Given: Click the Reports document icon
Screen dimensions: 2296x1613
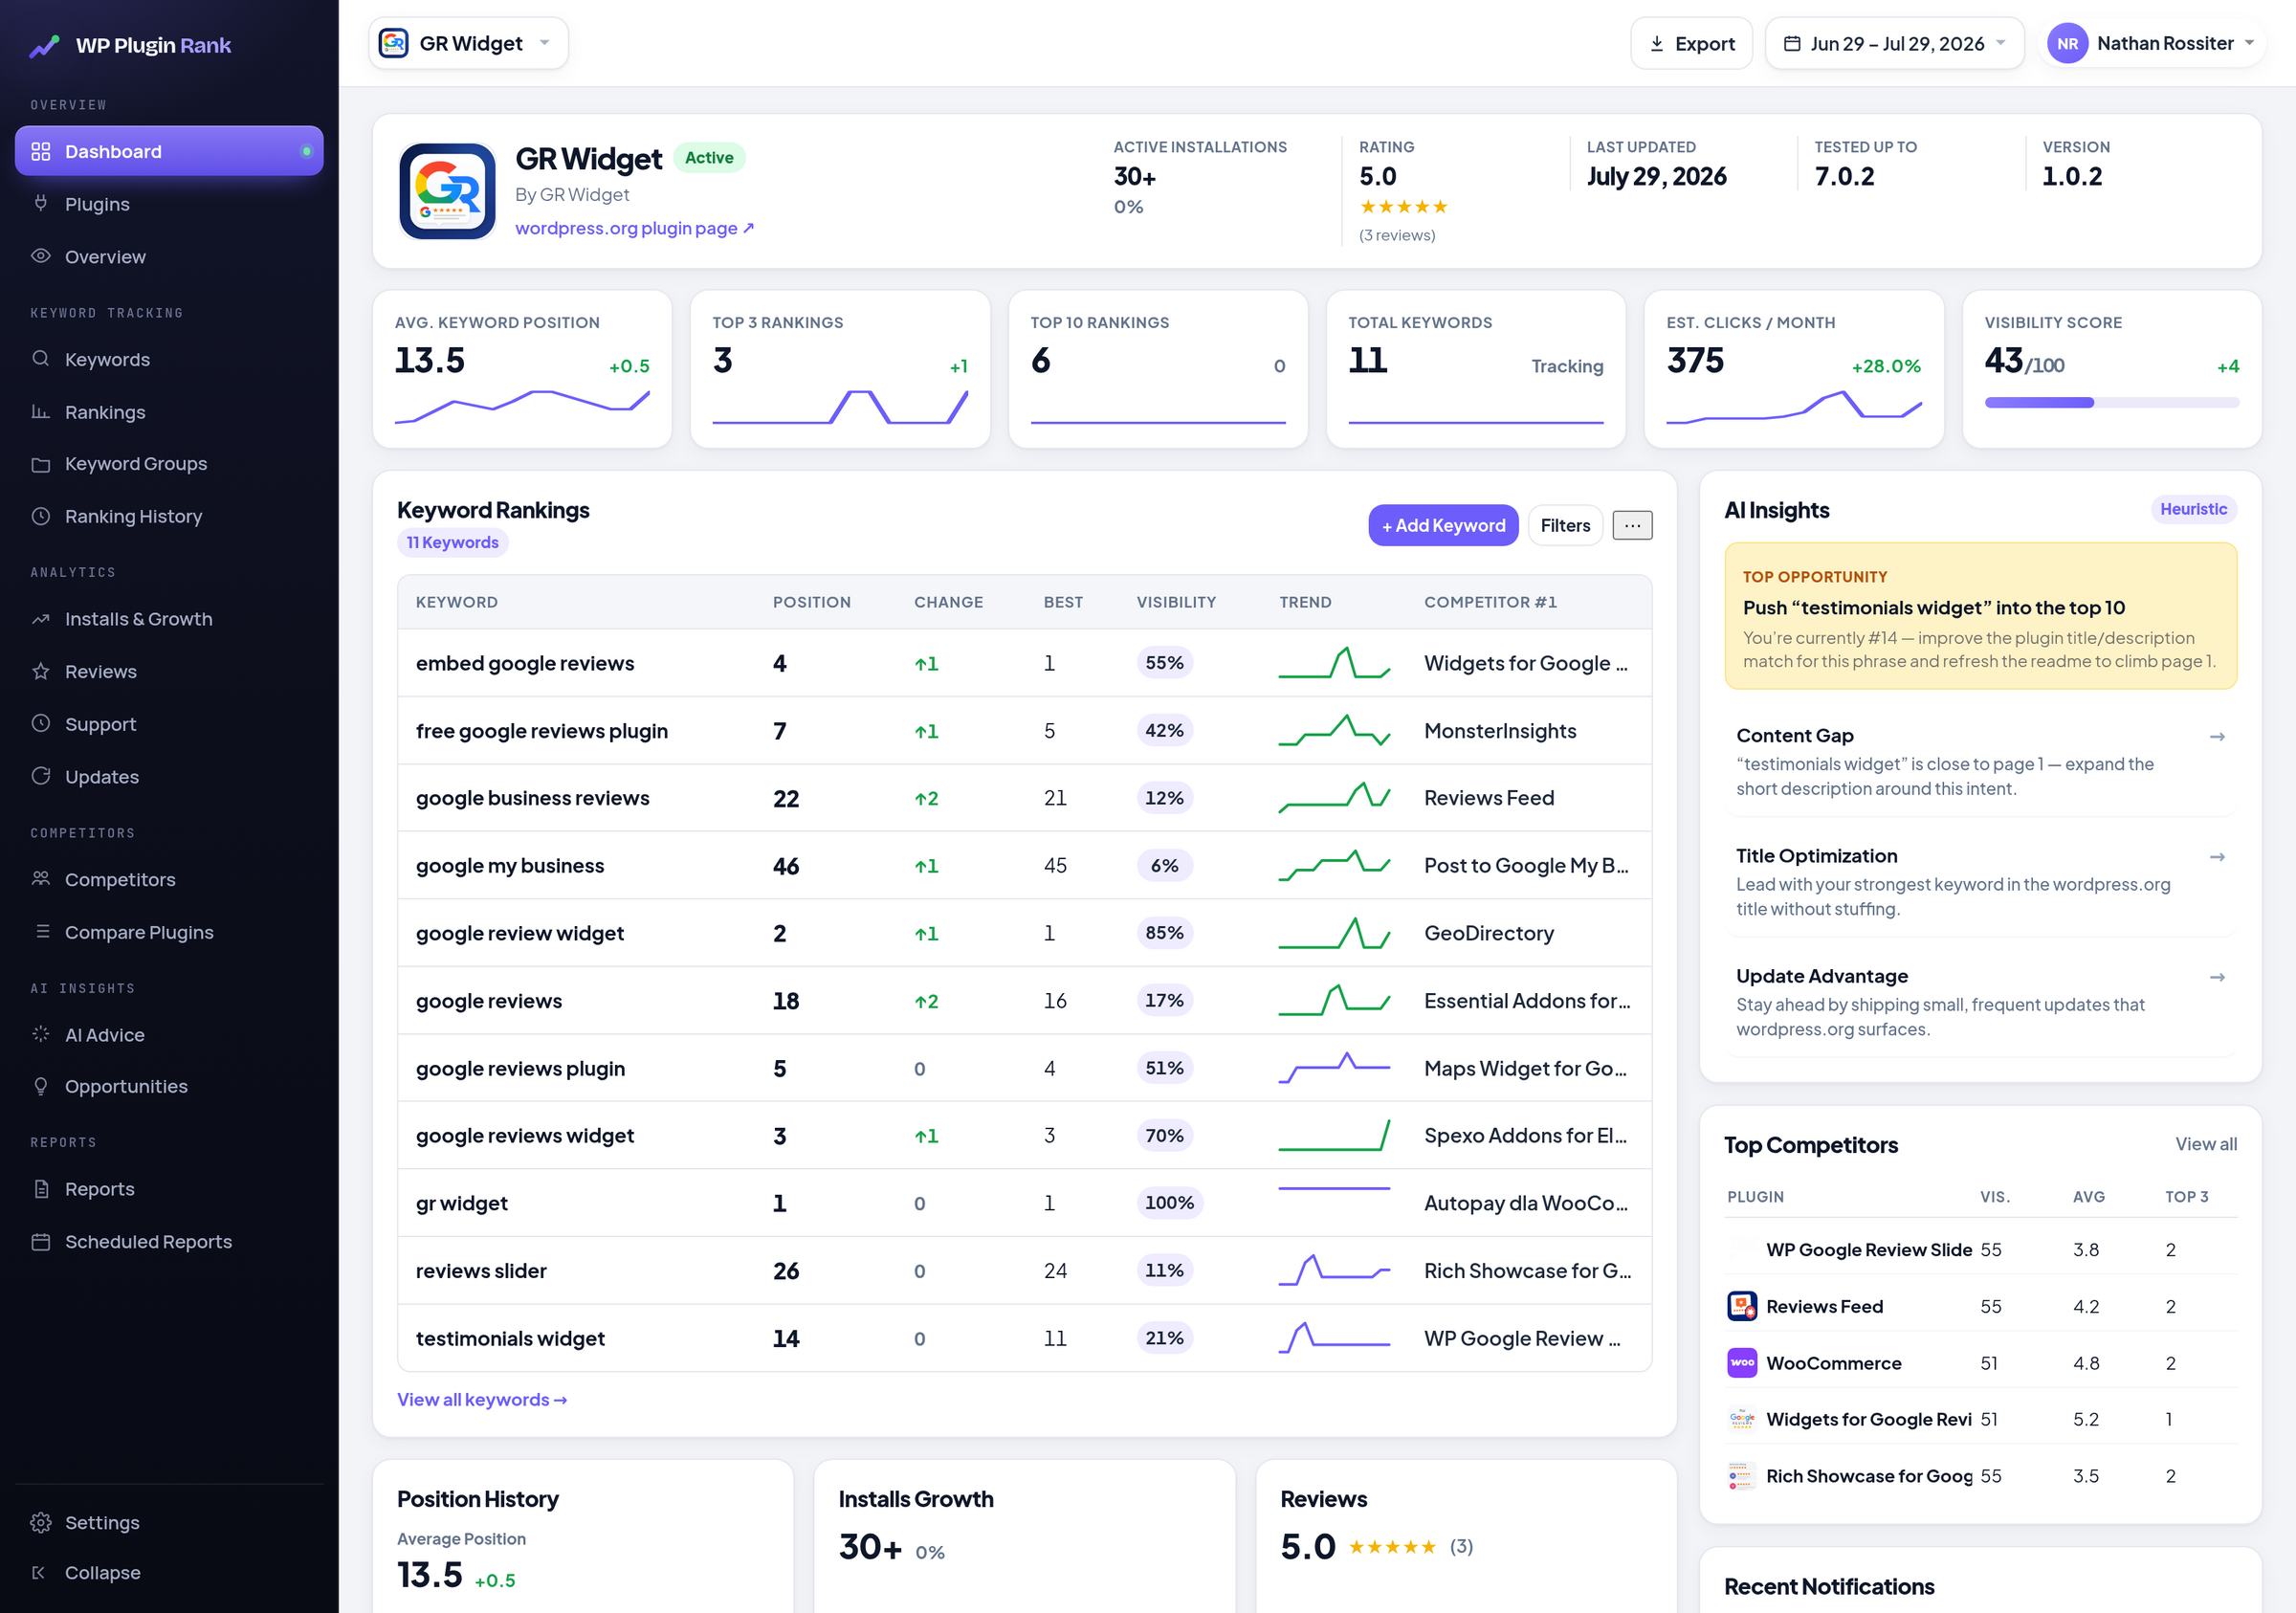Looking at the screenshot, I should pyautogui.click(x=41, y=1189).
